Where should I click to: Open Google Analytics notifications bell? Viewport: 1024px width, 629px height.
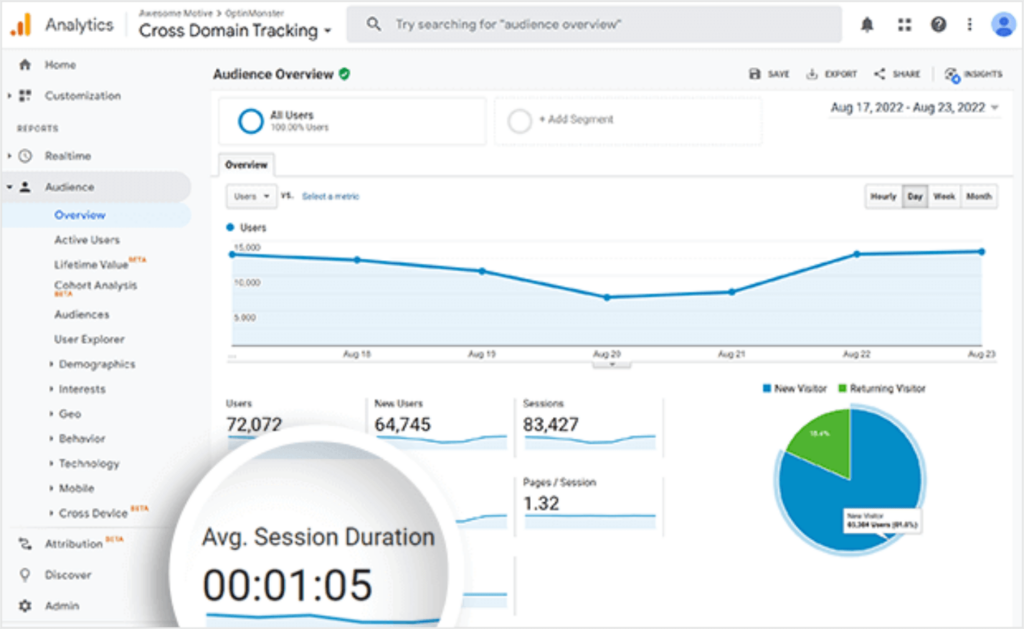click(866, 23)
